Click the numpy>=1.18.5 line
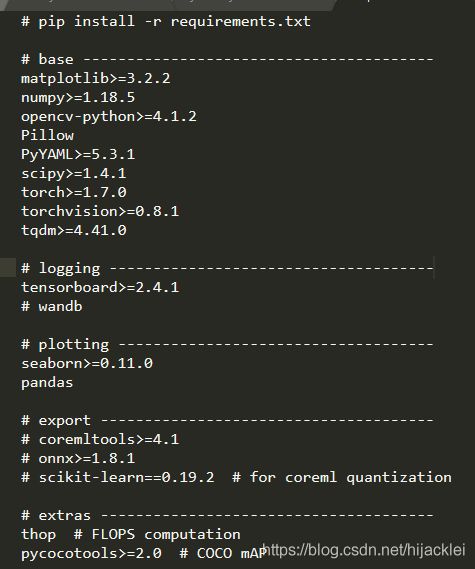 (x=78, y=97)
